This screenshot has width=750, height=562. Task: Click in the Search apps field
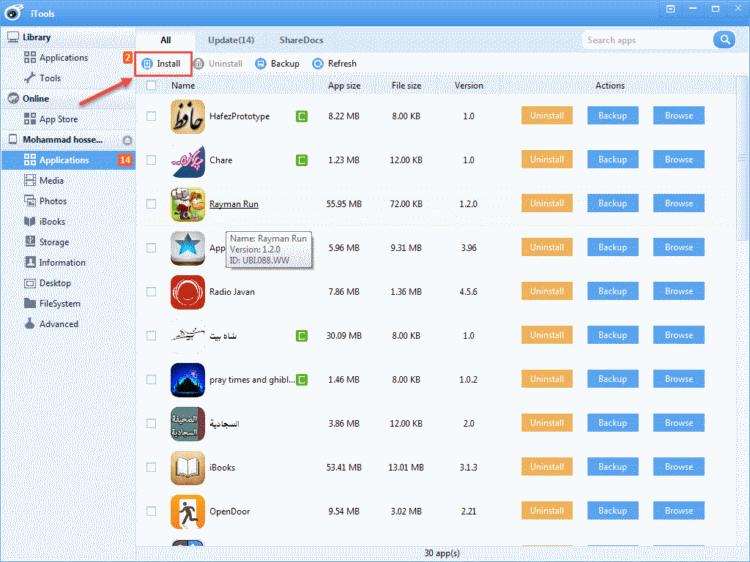(x=645, y=40)
